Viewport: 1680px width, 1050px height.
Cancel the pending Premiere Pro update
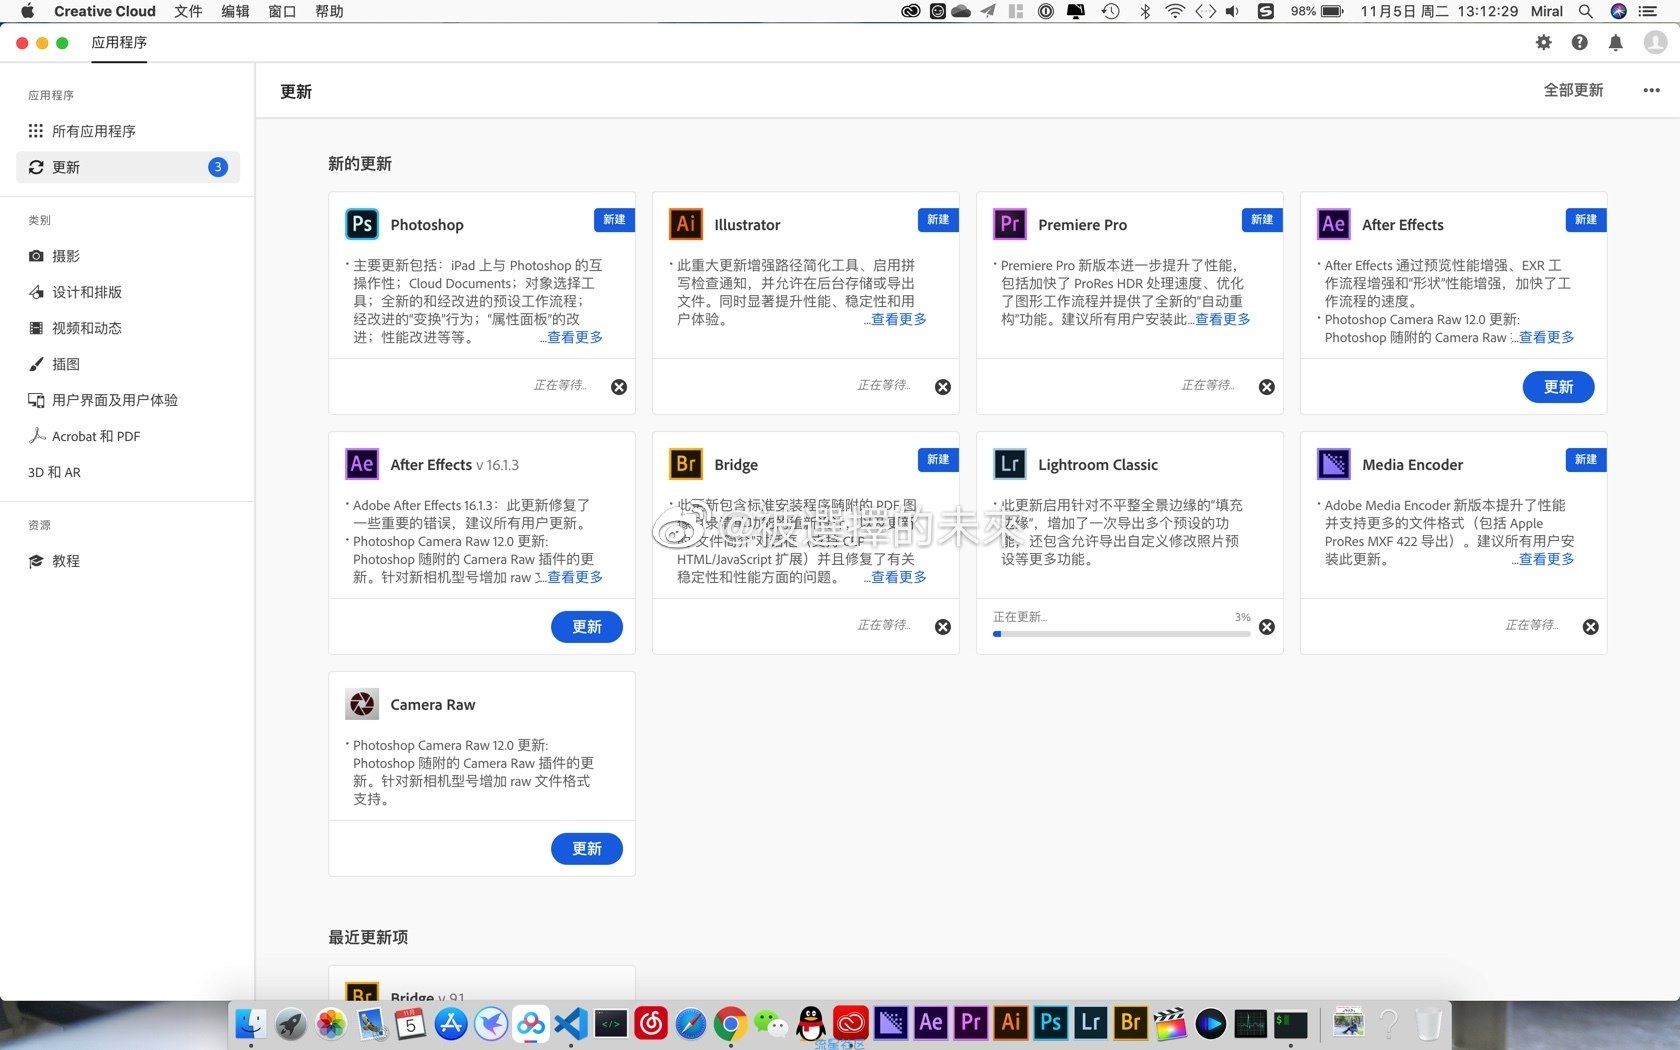pyautogui.click(x=1267, y=387)
